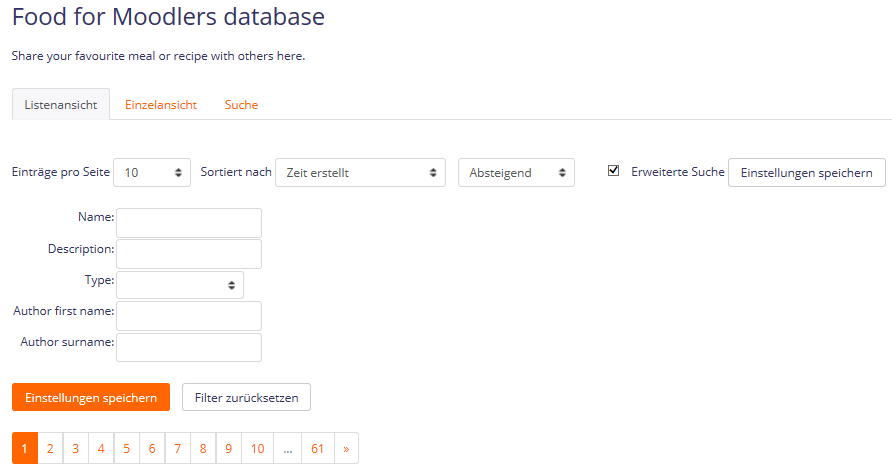Image resolution: width=892 pixels, height=473 pixels.
Task: Select the Author surname field
Action: coord(189,347)
